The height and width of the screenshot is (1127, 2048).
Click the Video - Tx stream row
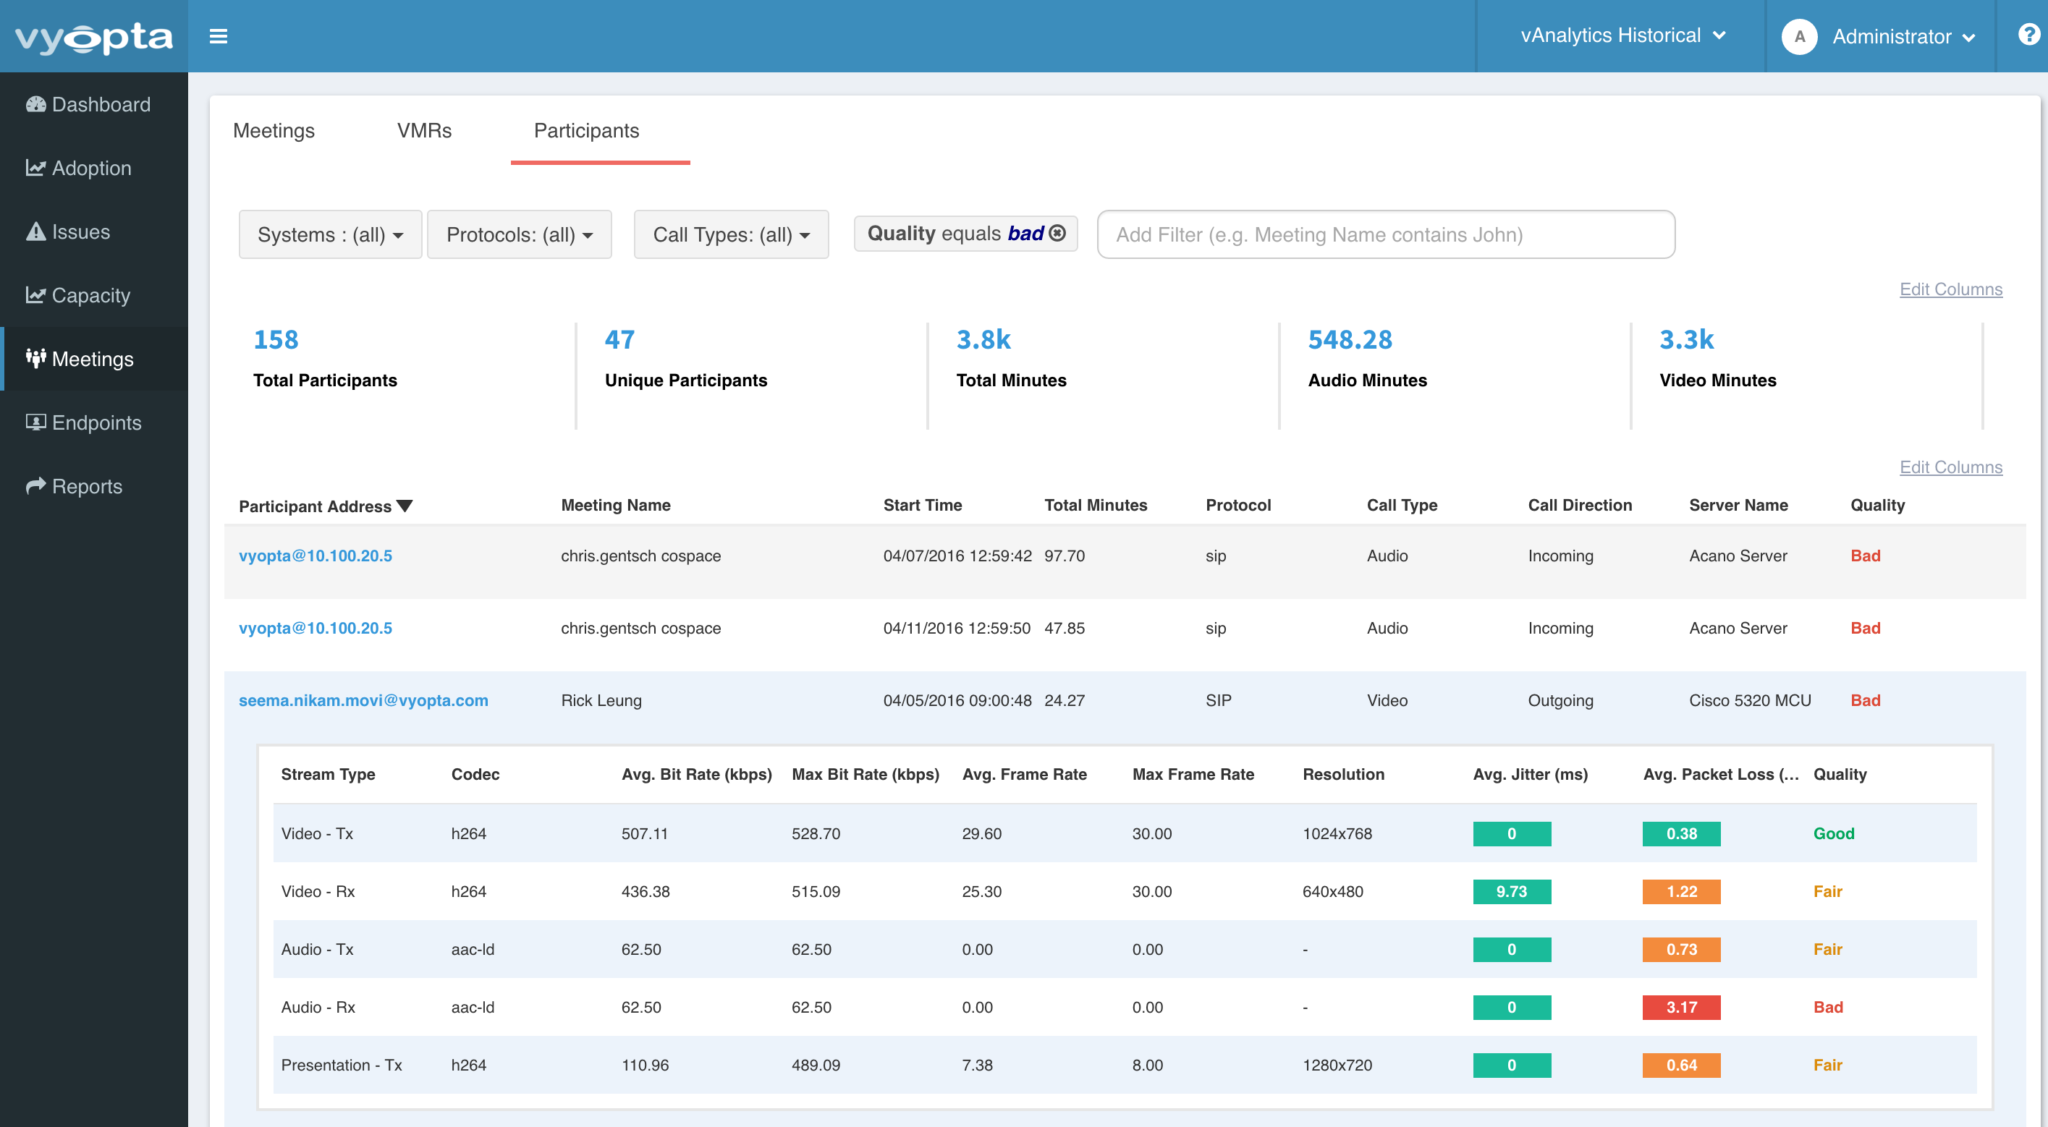click(1125, 834)
